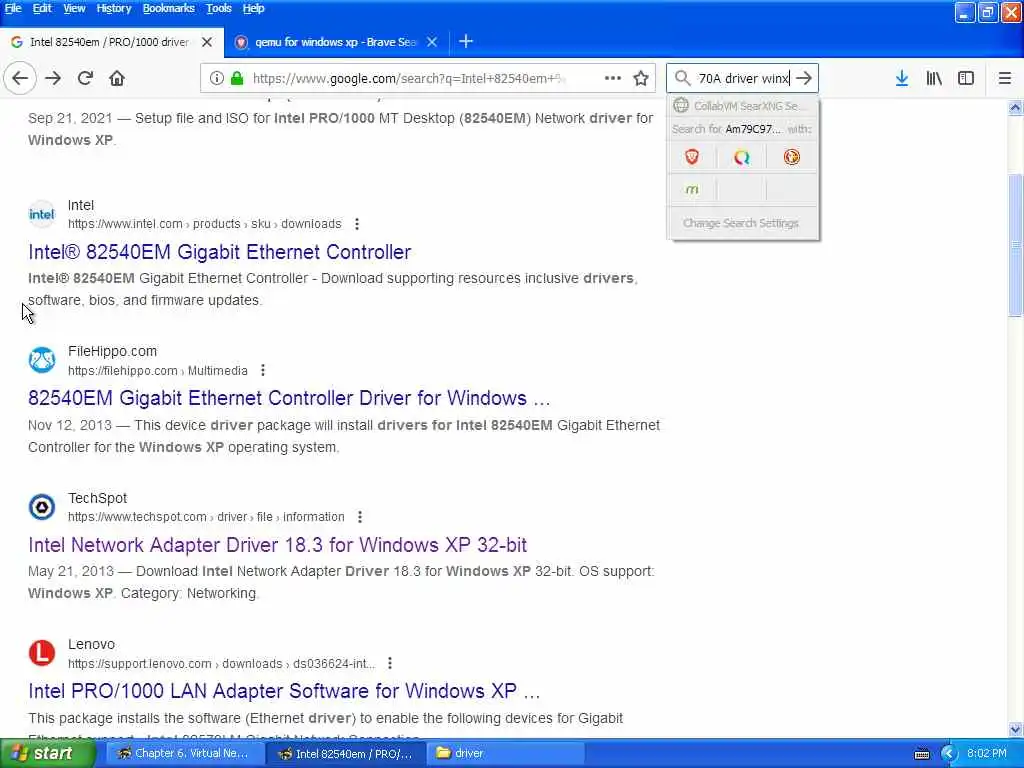Viewport: 1024px width, 768px height.
Task: Switch to Chapter 6. Virtual Ne... taskbar window
Action: tap(183, 753)
